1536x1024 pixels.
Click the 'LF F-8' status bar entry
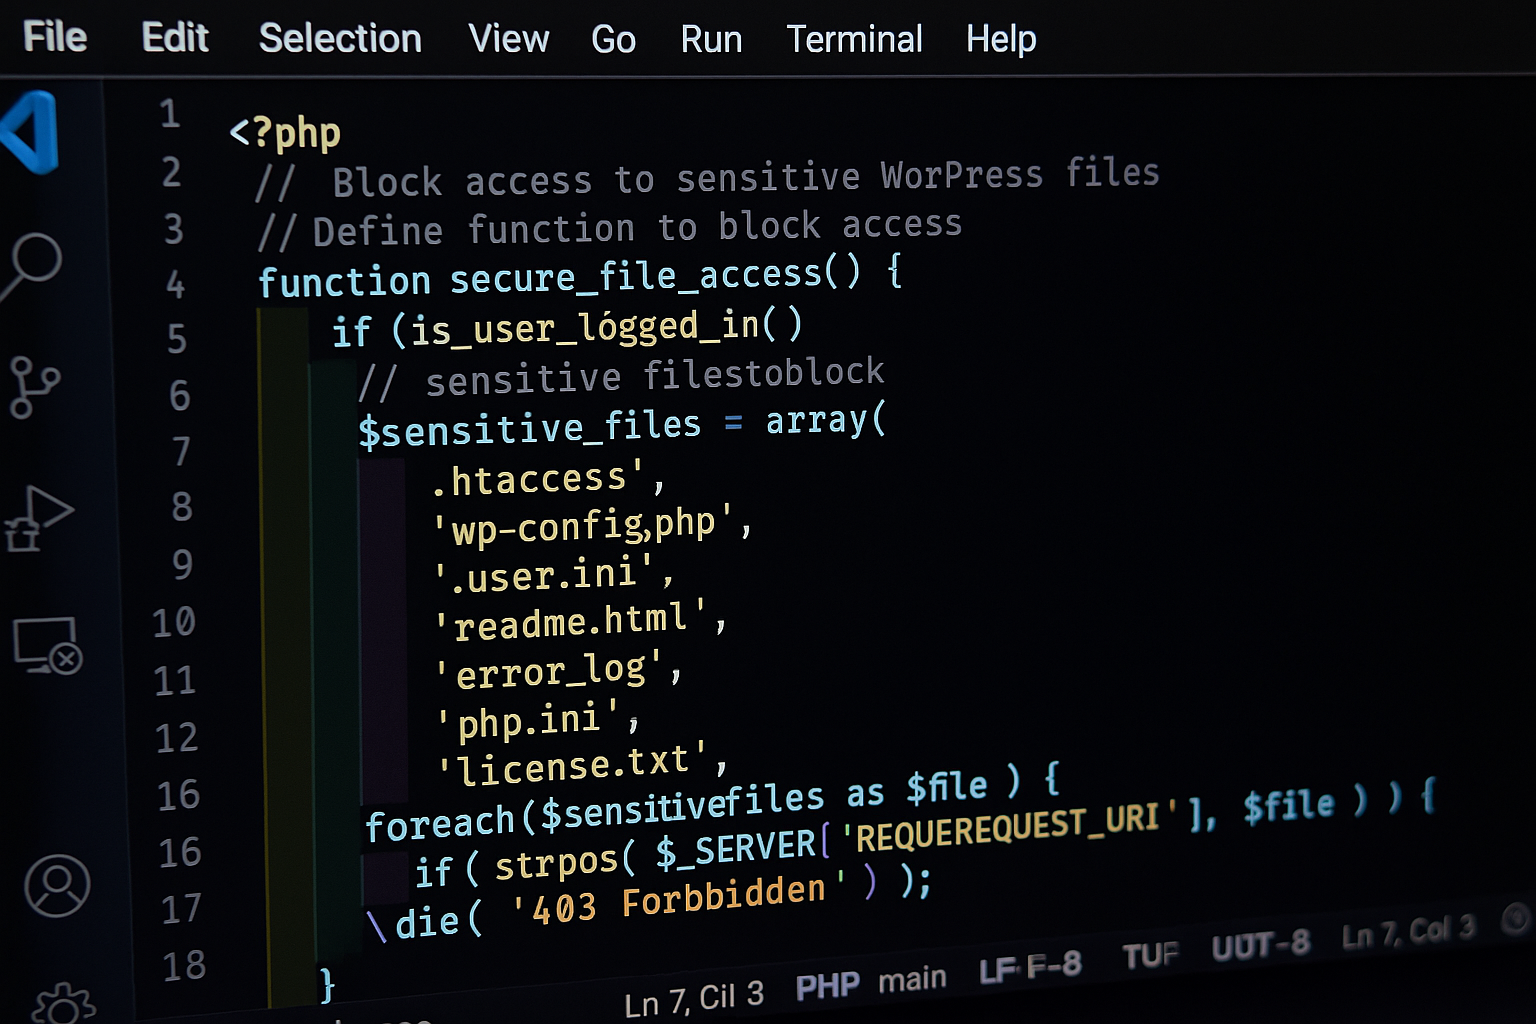click(1030, 966)
